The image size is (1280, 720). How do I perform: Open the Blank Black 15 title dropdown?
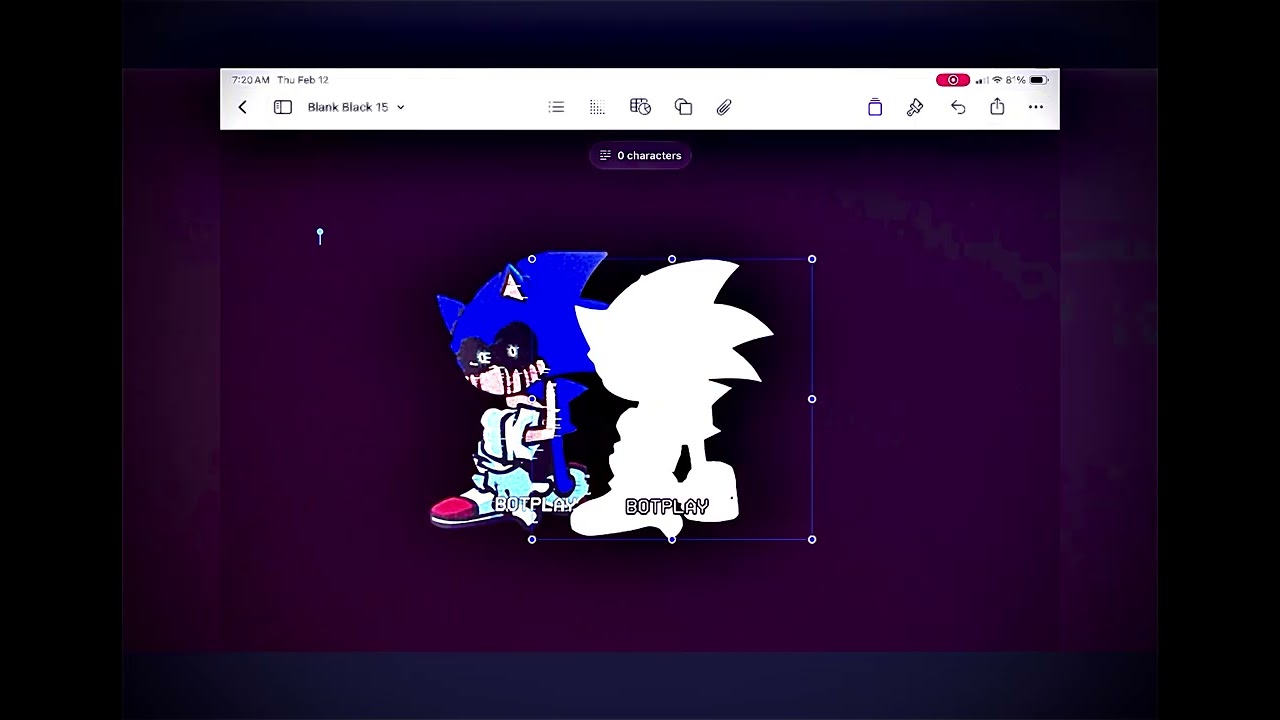point(356,107)
